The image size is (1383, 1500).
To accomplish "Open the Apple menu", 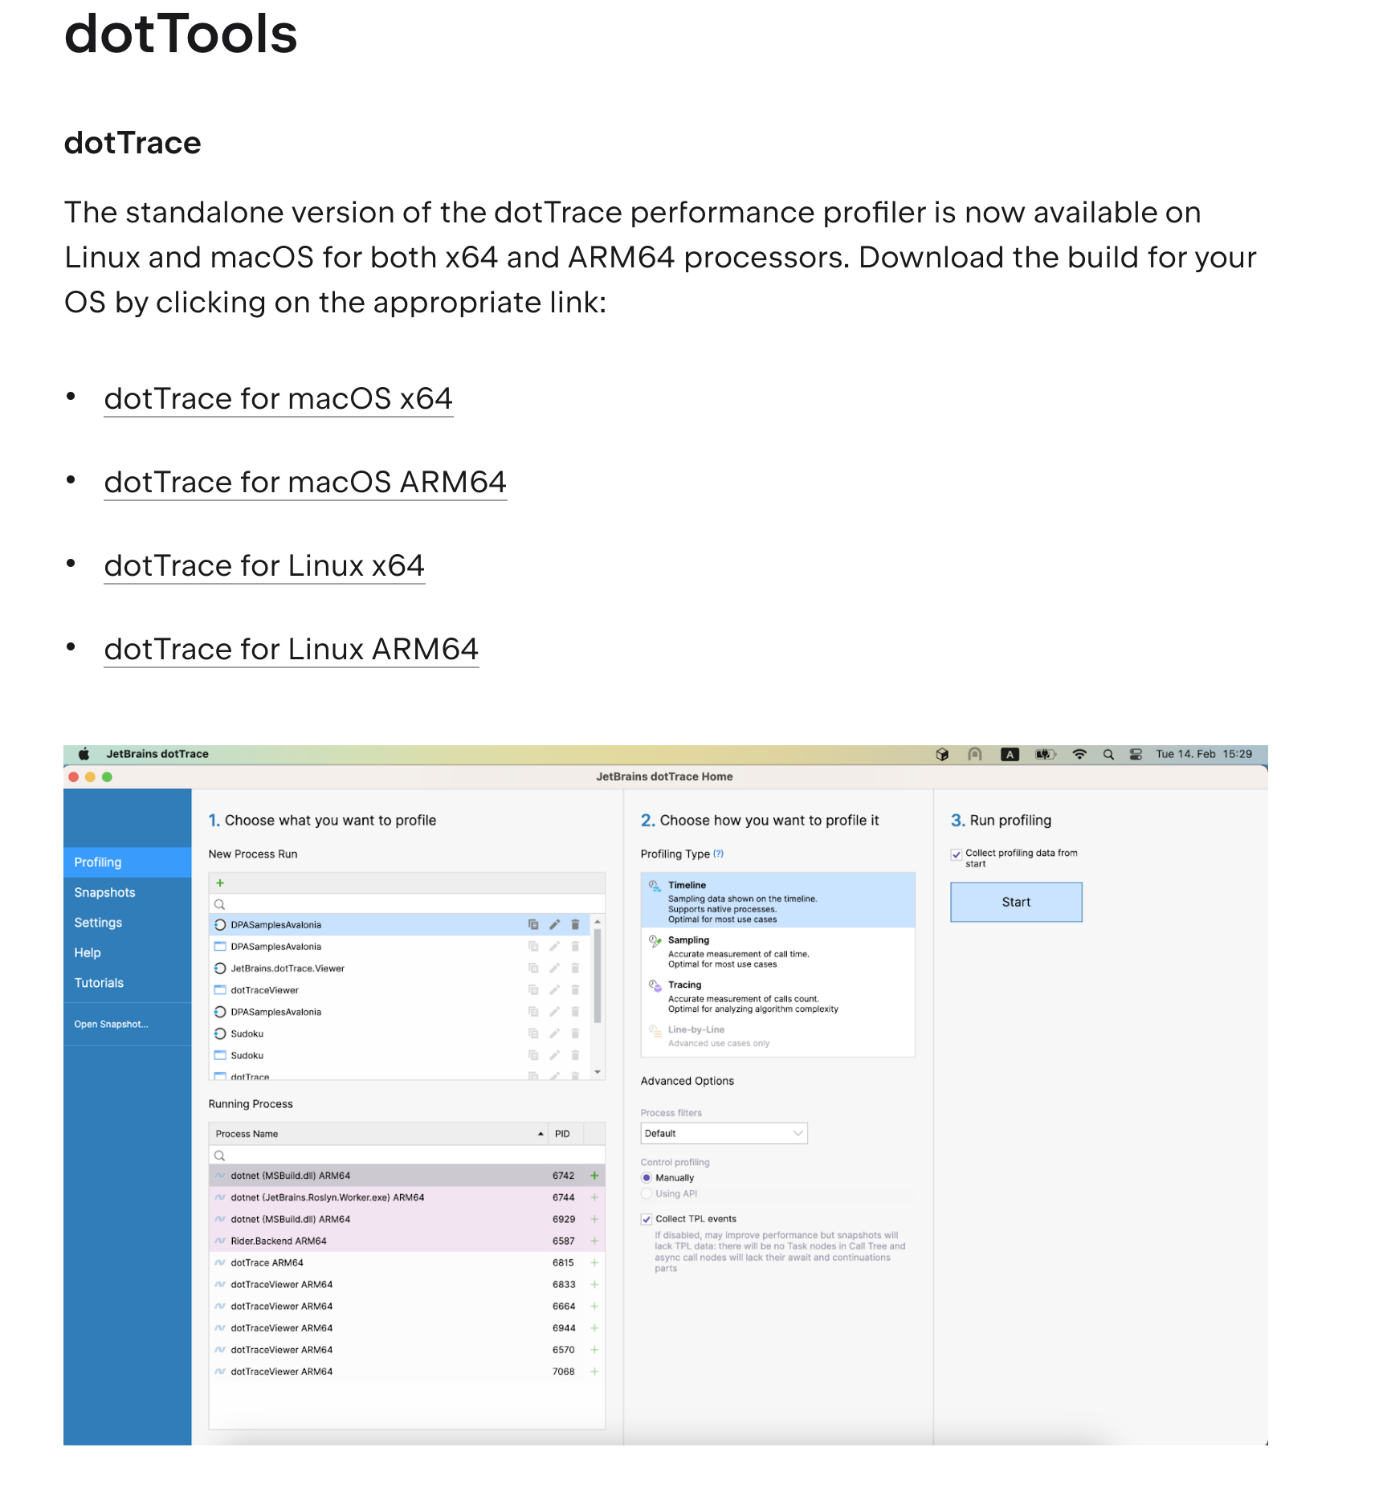I will coord(84,754).
